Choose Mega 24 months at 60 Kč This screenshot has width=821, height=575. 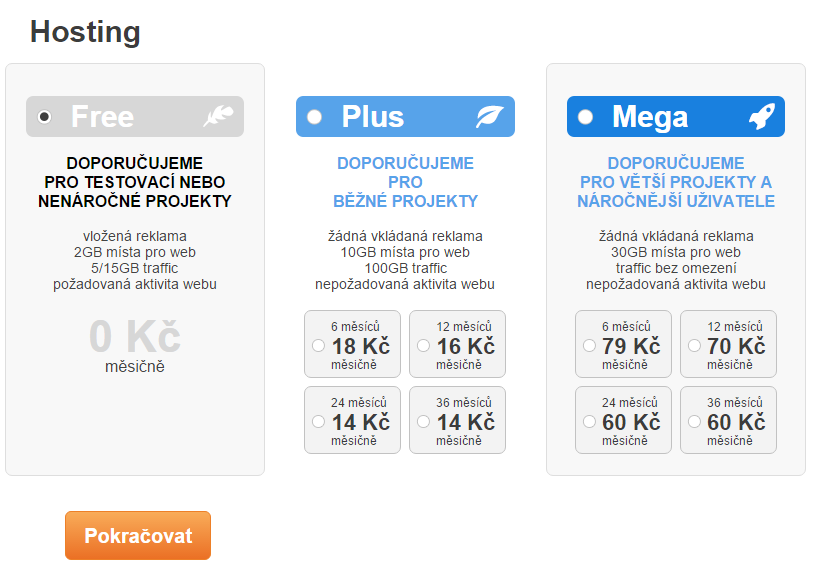point(590,422)
